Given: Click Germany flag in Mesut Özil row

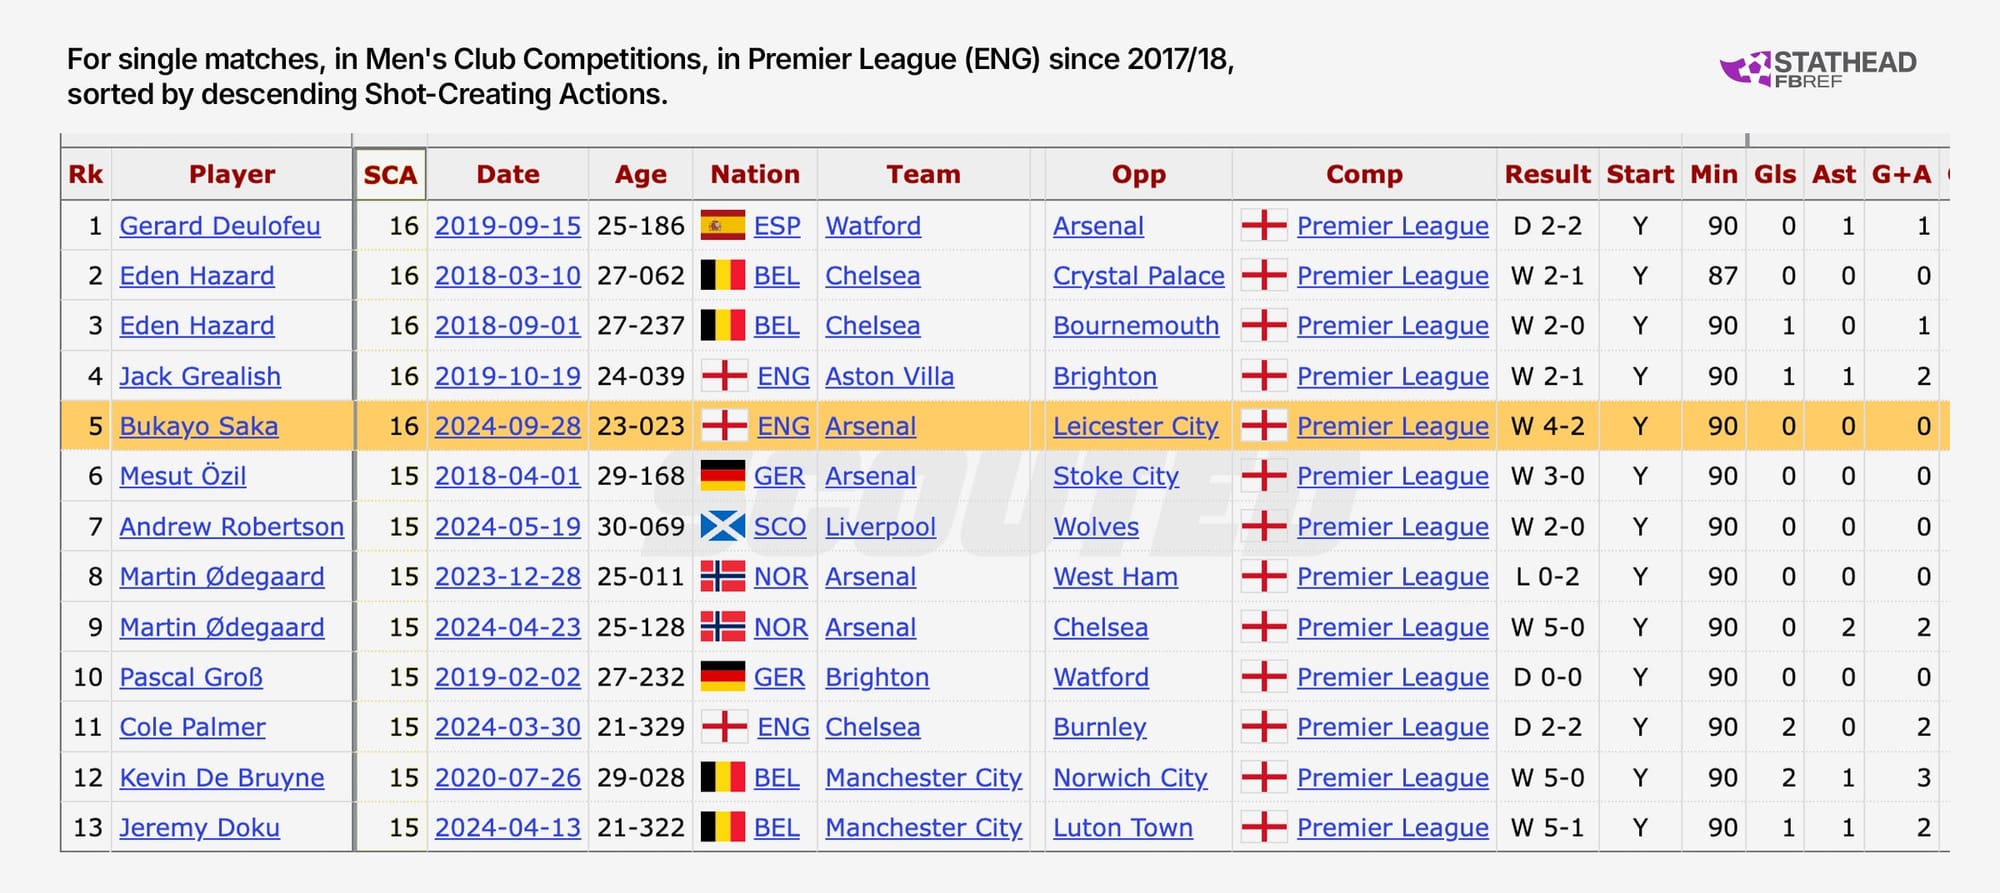Looking at the screenshot, I should 722,476.
